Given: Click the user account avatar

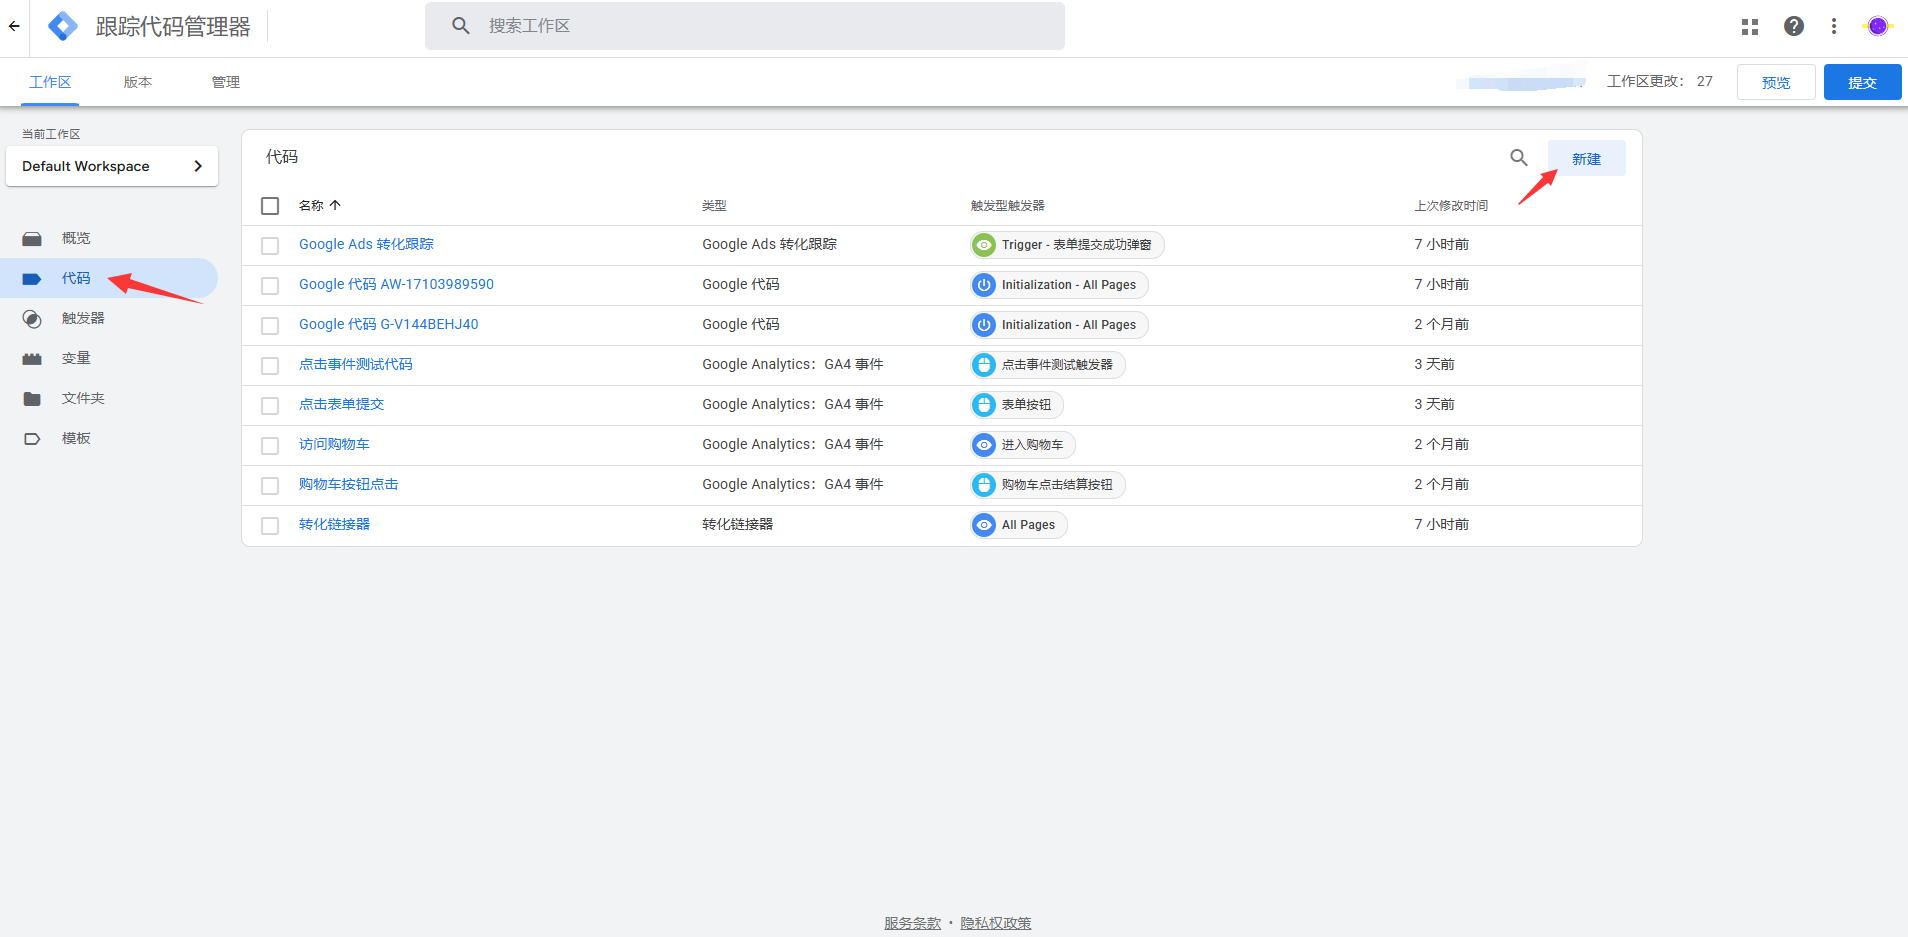Looking at the screenshot, I should tap(1877, 27).
